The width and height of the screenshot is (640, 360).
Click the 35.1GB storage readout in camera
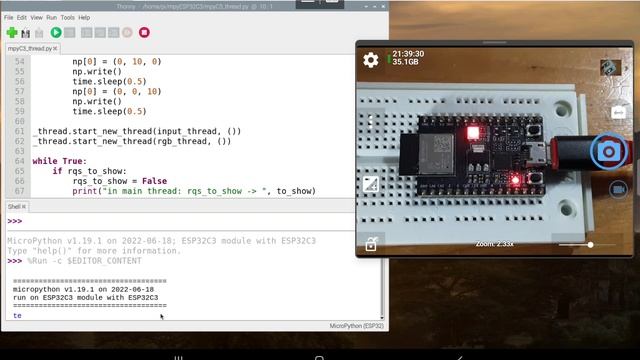(x=405, y=62)
